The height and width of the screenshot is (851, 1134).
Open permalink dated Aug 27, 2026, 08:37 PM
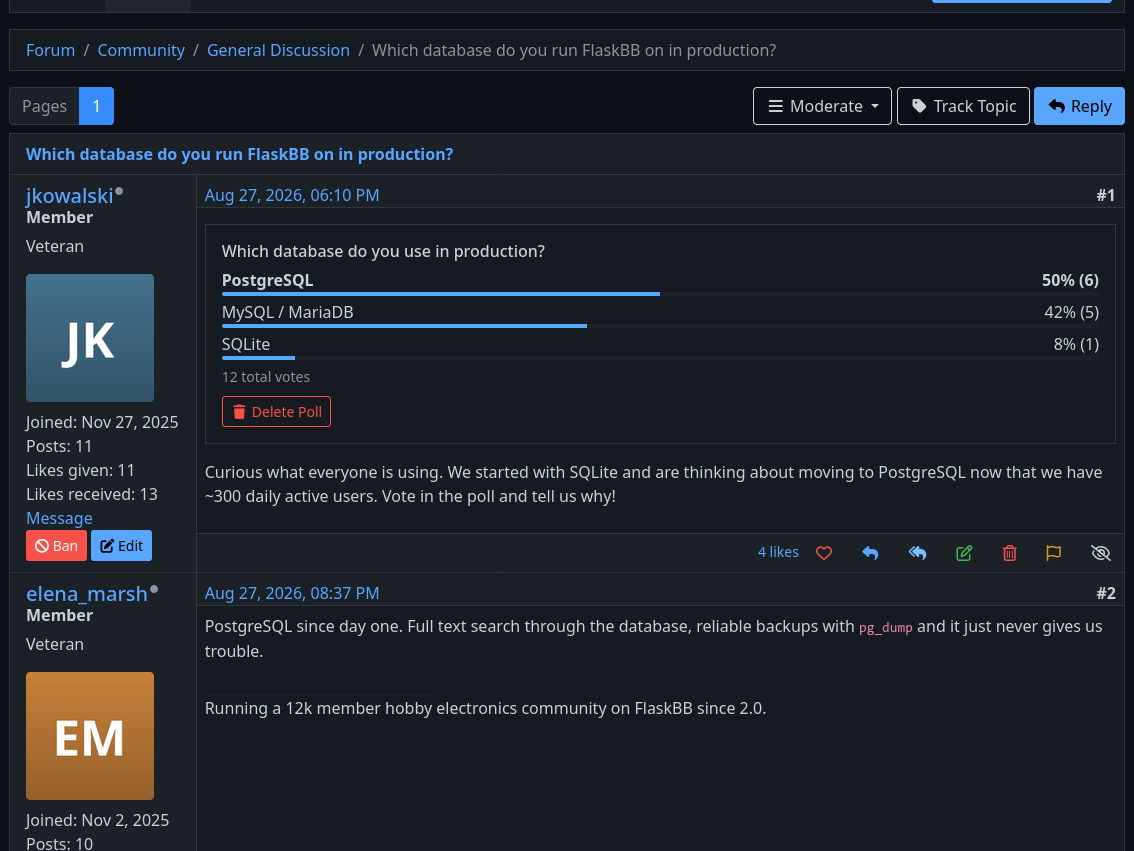291,593
